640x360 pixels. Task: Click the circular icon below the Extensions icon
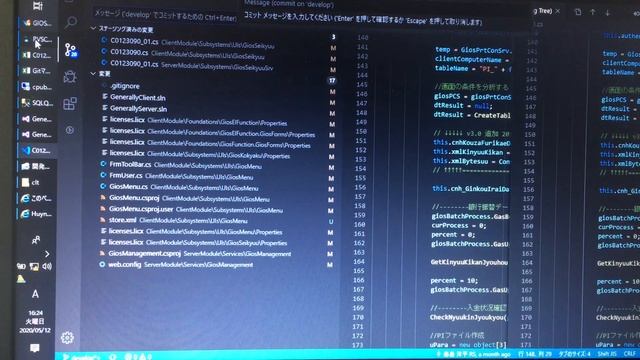coord(70,130)
